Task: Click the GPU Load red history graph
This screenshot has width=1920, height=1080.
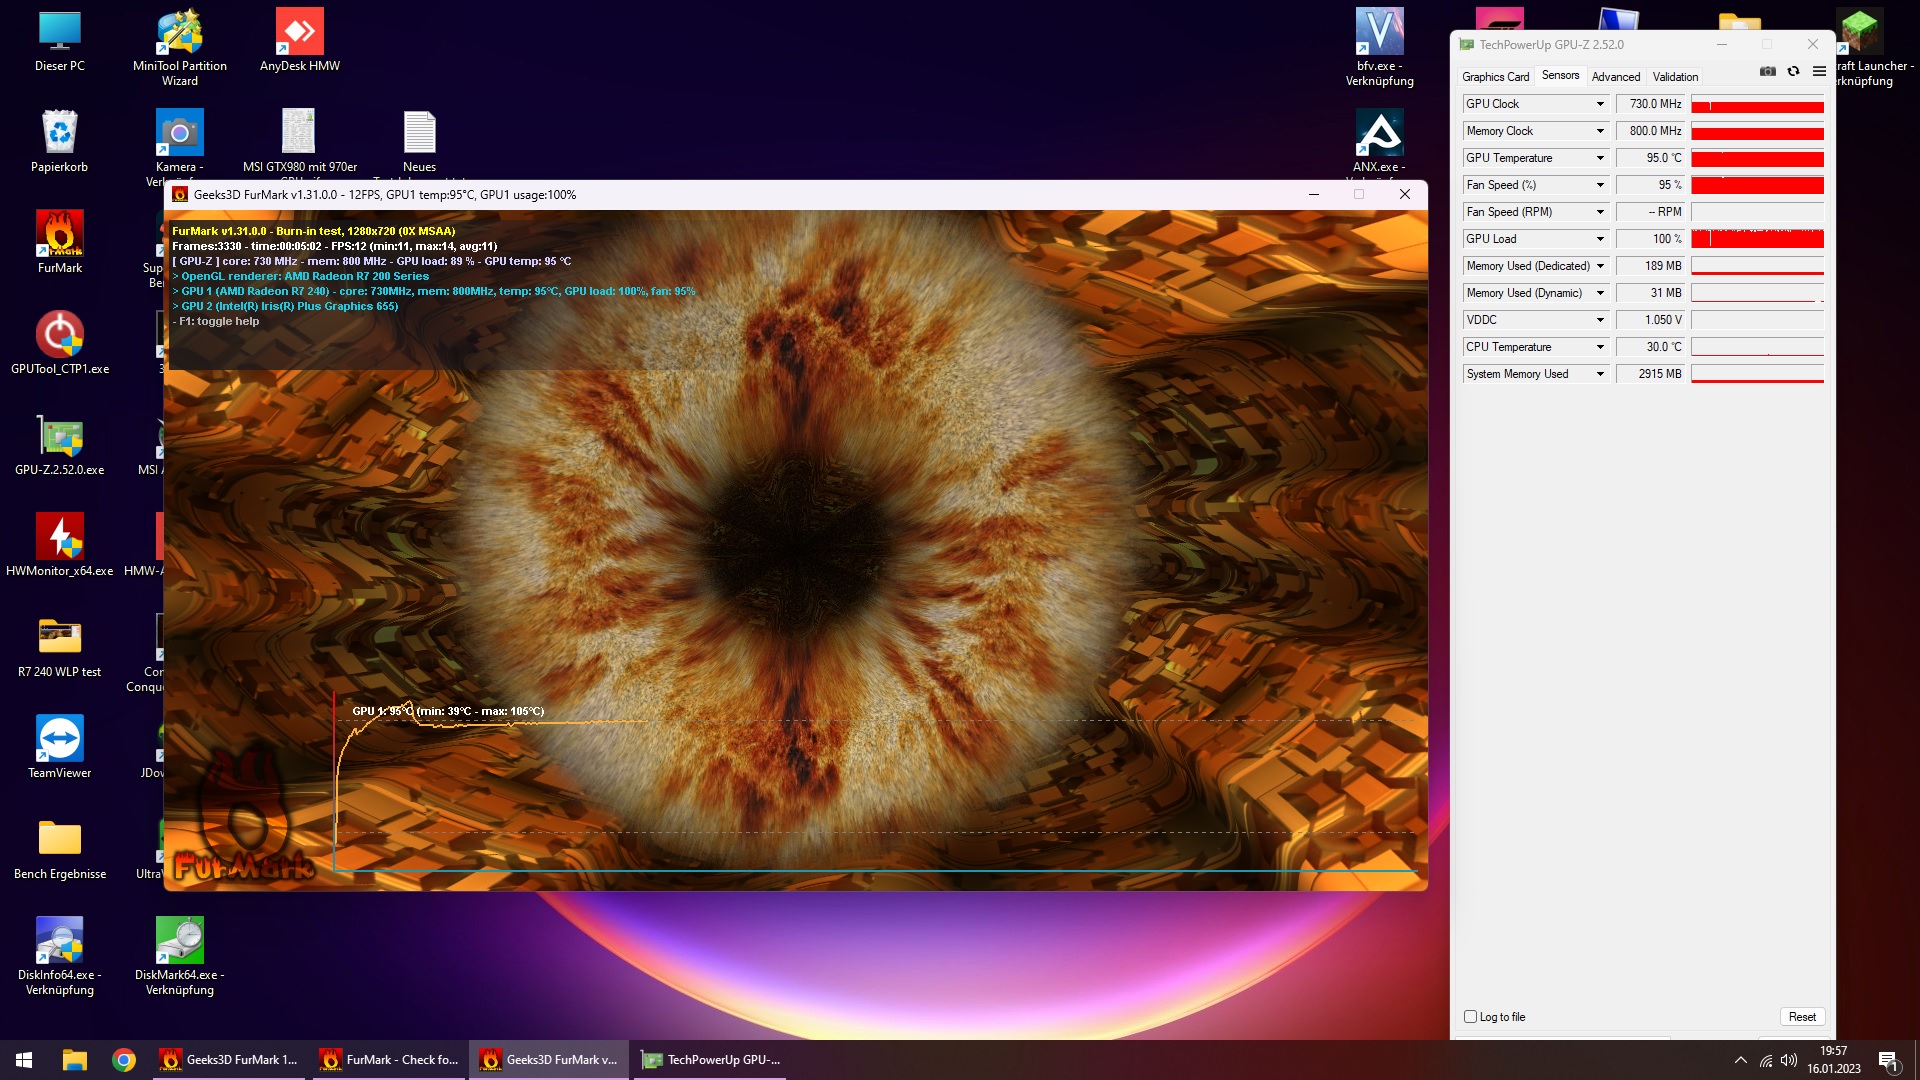Action: (x=1757, y=239)
